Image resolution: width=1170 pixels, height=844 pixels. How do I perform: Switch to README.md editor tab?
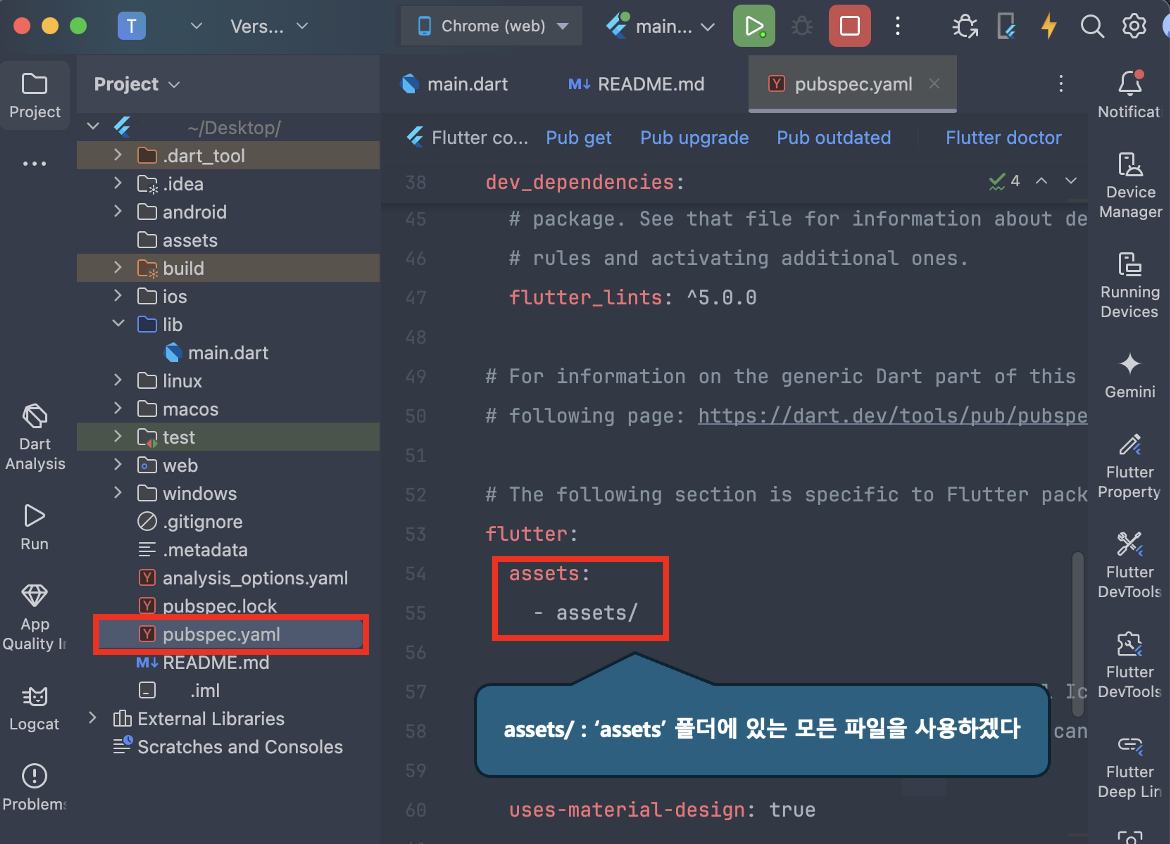pyautogui.click(x=636, y=84)
